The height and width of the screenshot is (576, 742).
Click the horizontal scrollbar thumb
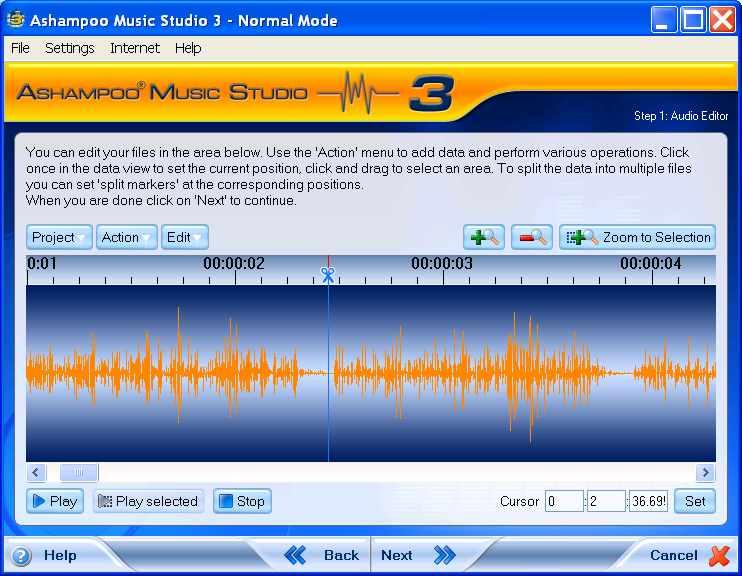pyautogui.click(x=79, y=473)
